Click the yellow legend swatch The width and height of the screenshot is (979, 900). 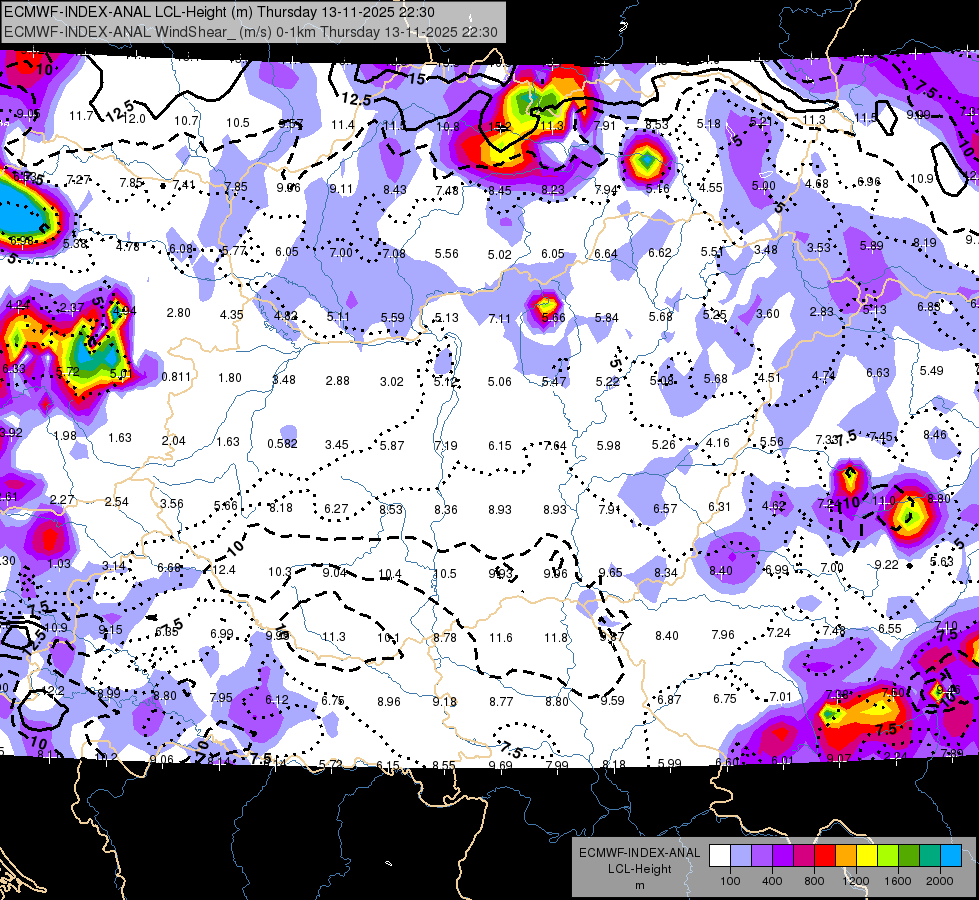coord(867,856)
